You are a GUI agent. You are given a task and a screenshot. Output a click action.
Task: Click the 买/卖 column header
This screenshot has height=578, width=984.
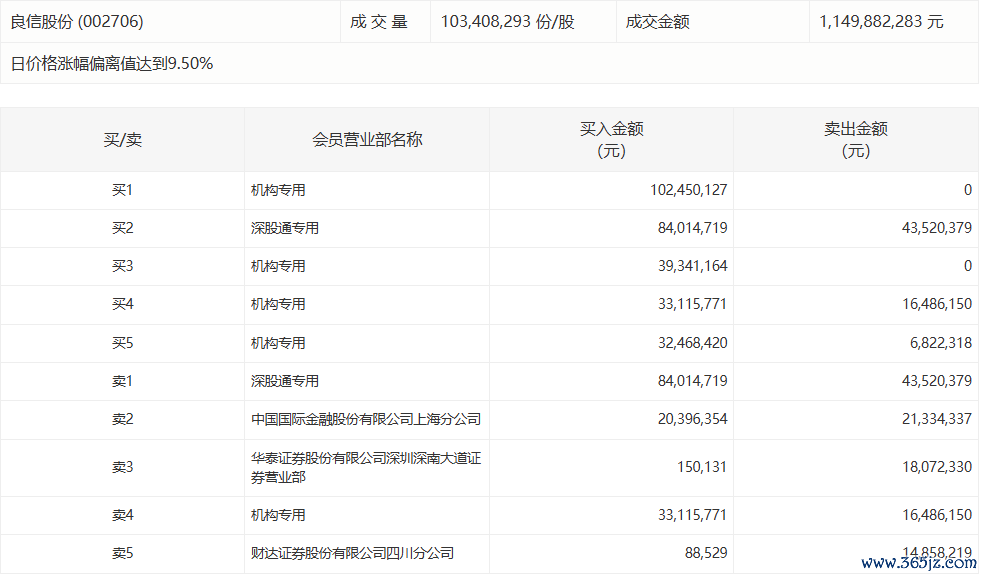pos(122,139)
